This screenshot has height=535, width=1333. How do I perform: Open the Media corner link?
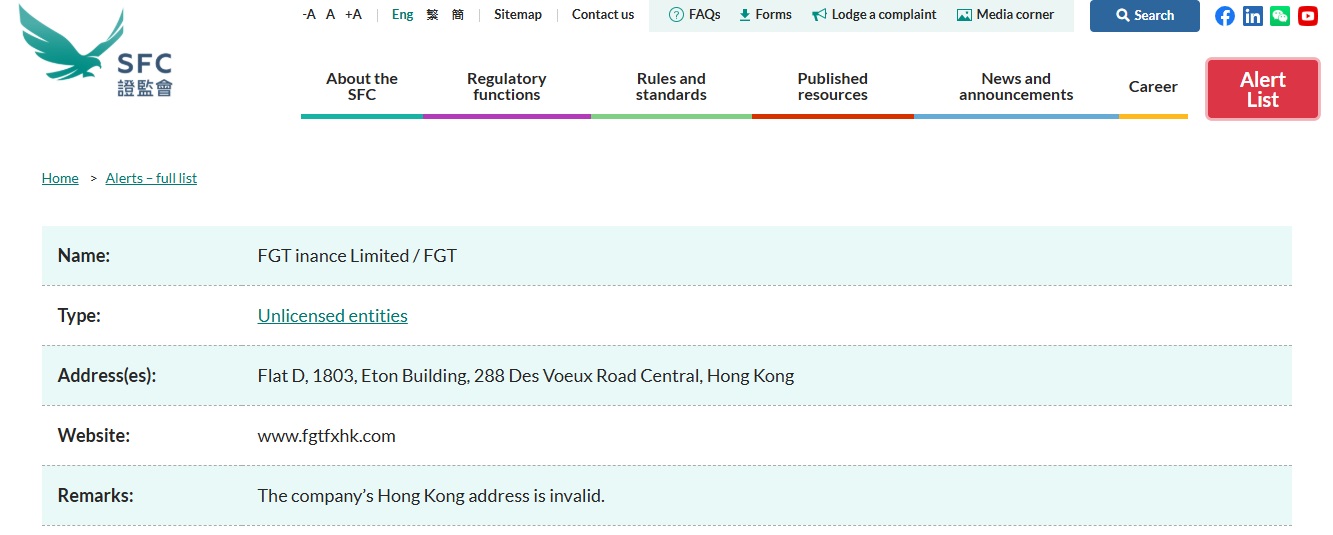point(1005,15)
